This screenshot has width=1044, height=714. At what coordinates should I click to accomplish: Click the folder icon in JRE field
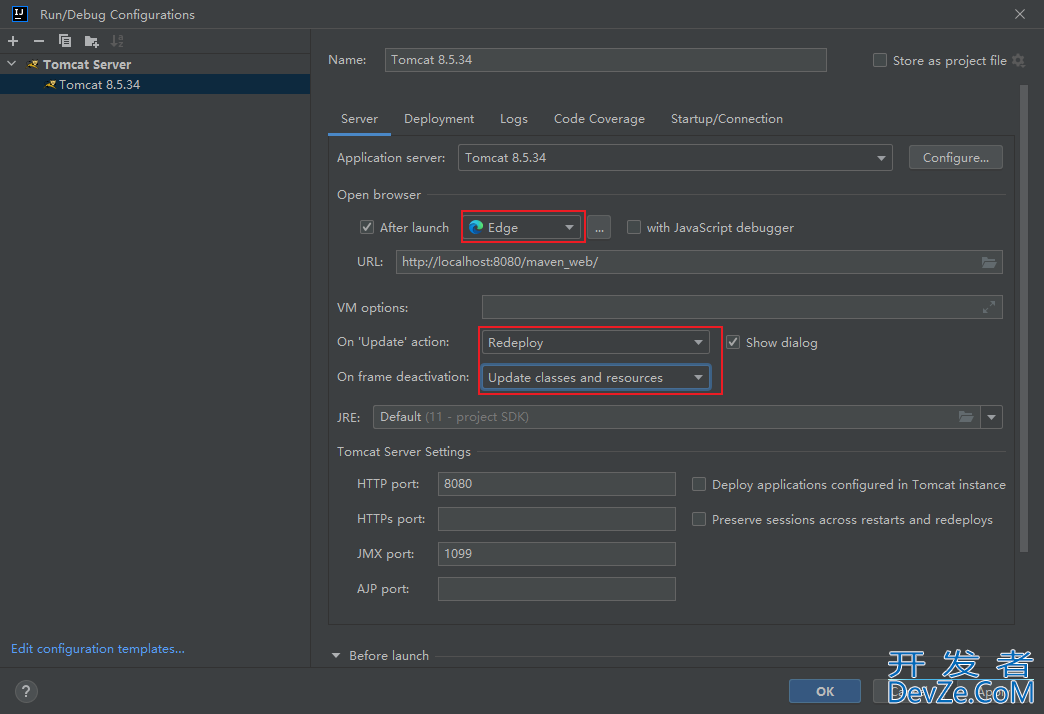coord(966,417)
